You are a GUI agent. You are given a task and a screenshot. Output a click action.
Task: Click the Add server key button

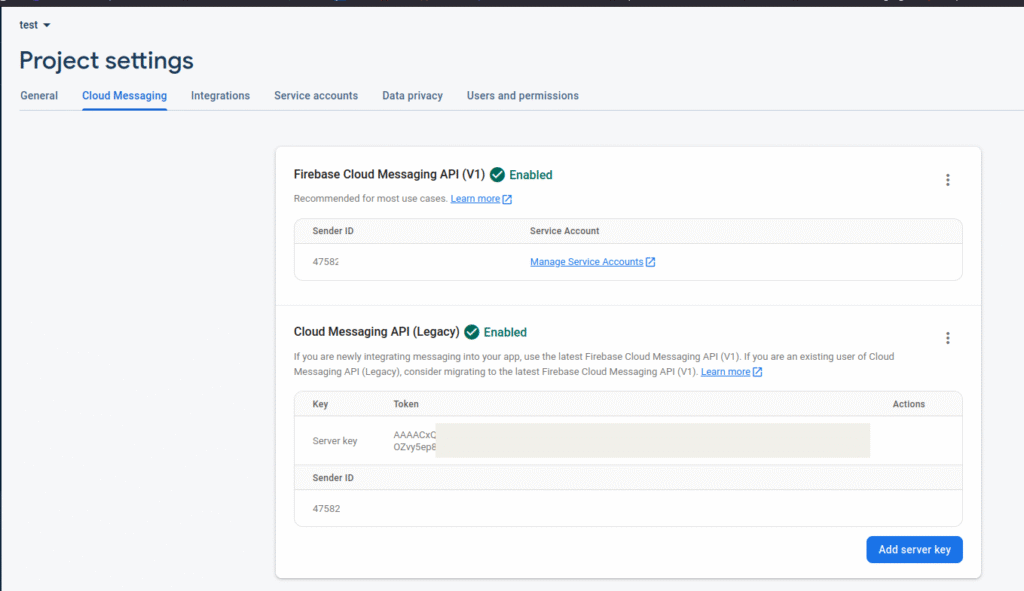coord(914,550)
